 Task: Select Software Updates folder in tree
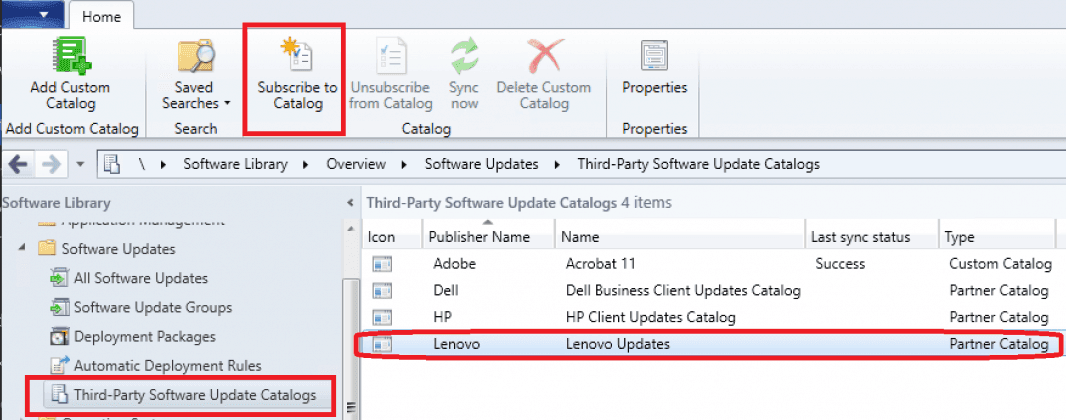pyautogui.click(x=118, y=249)
